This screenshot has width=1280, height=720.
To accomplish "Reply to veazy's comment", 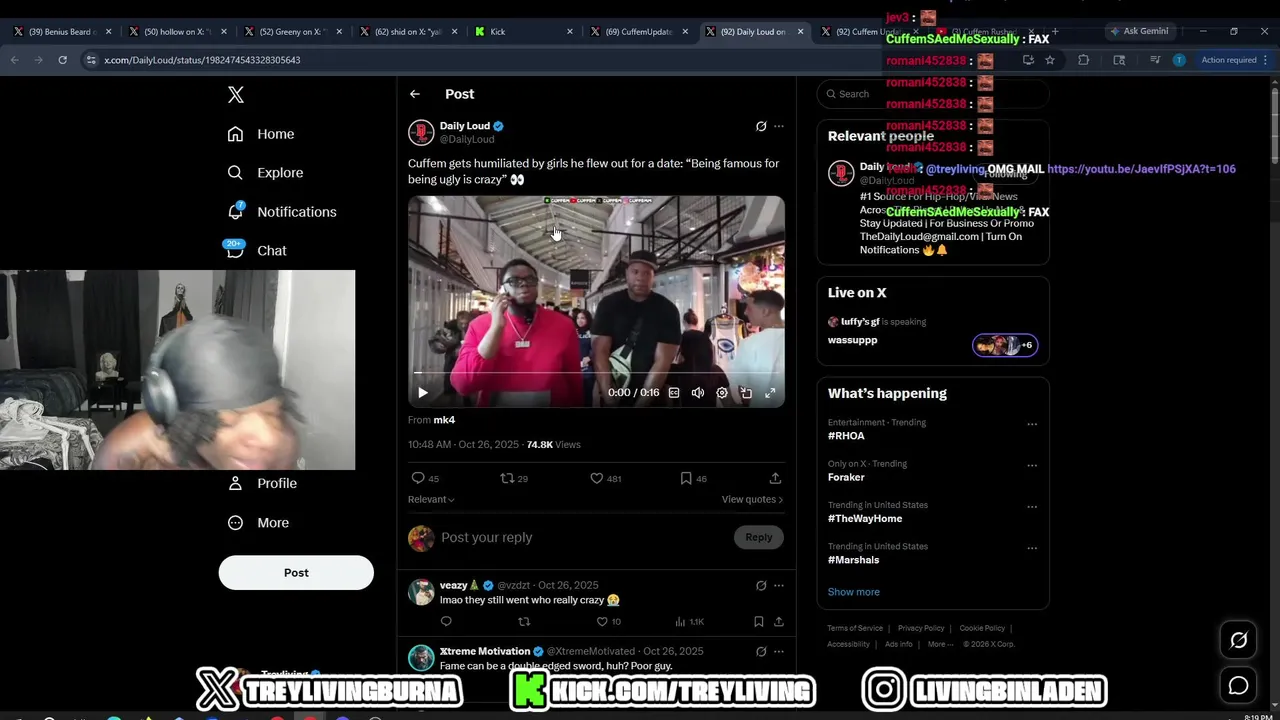I will tap(446, 622).
